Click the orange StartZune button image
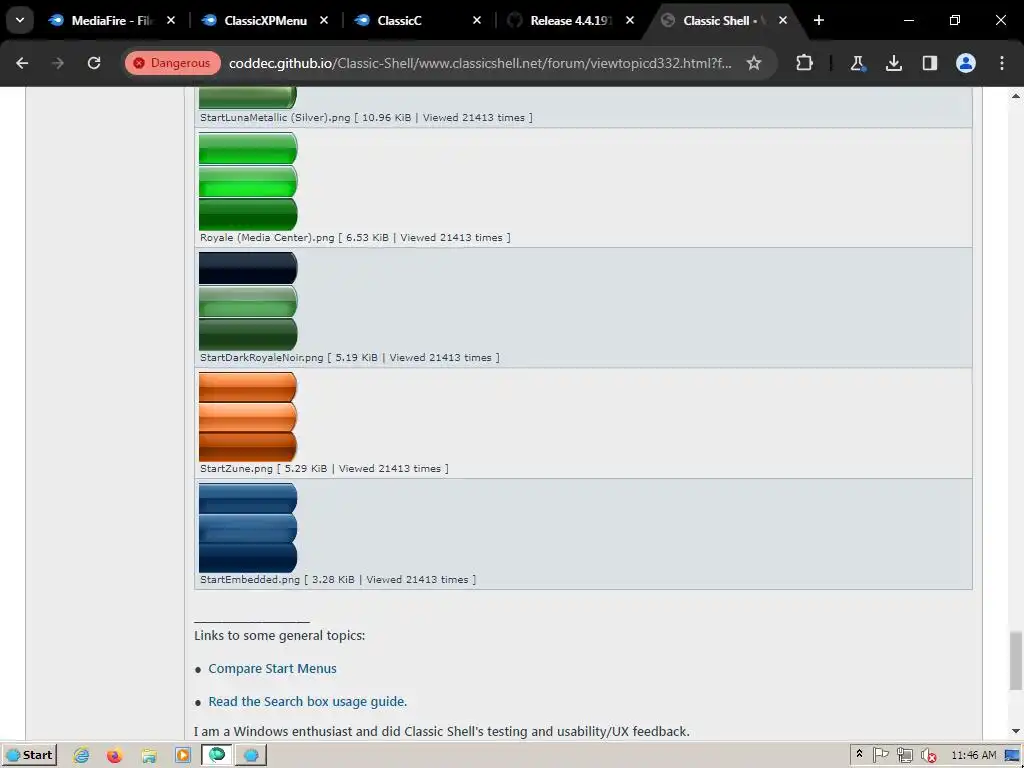 [x=248, y=417]
